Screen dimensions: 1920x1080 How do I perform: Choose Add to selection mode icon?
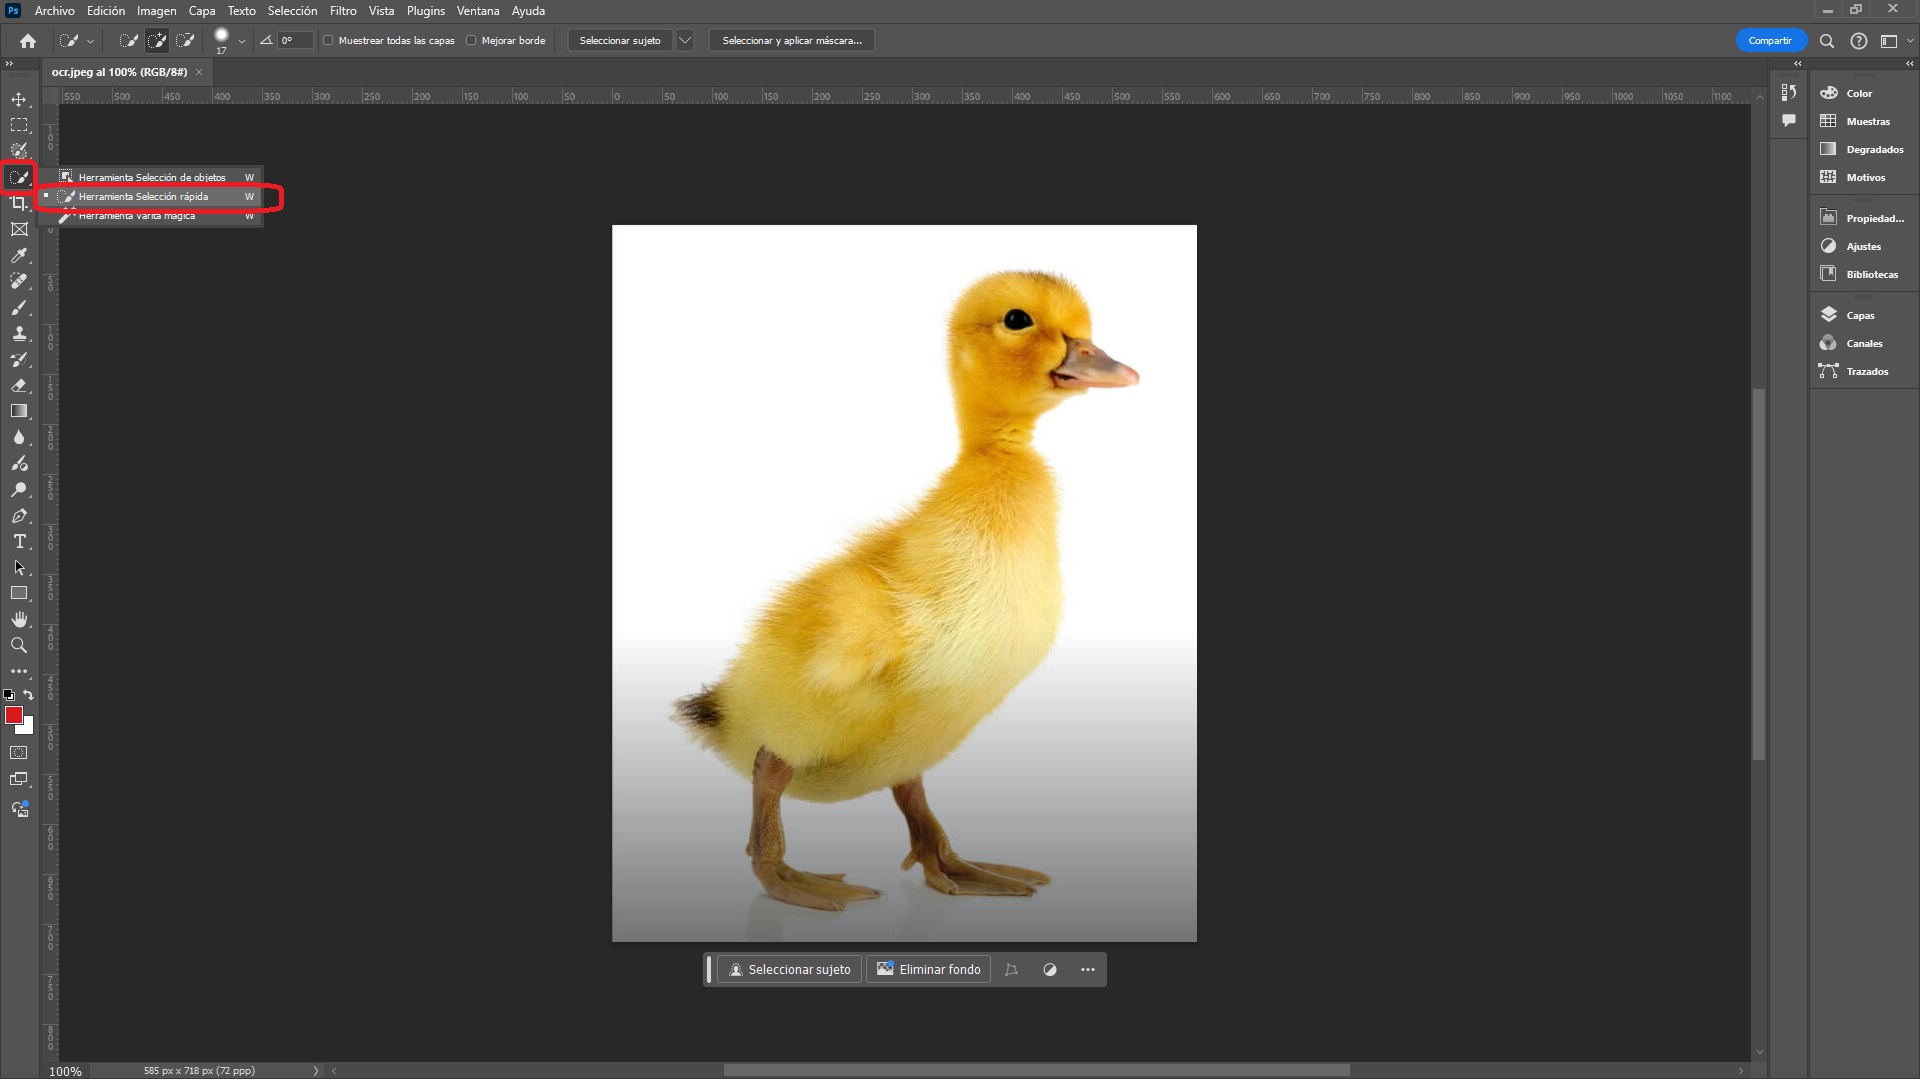tap(157, 41)
